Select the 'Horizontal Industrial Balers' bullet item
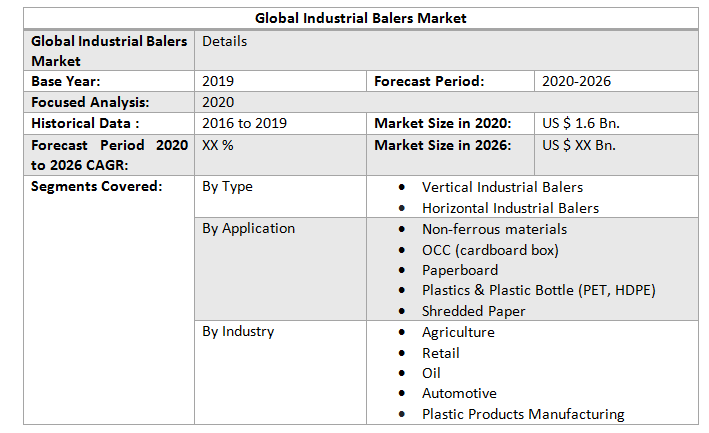 click(510, 208)
